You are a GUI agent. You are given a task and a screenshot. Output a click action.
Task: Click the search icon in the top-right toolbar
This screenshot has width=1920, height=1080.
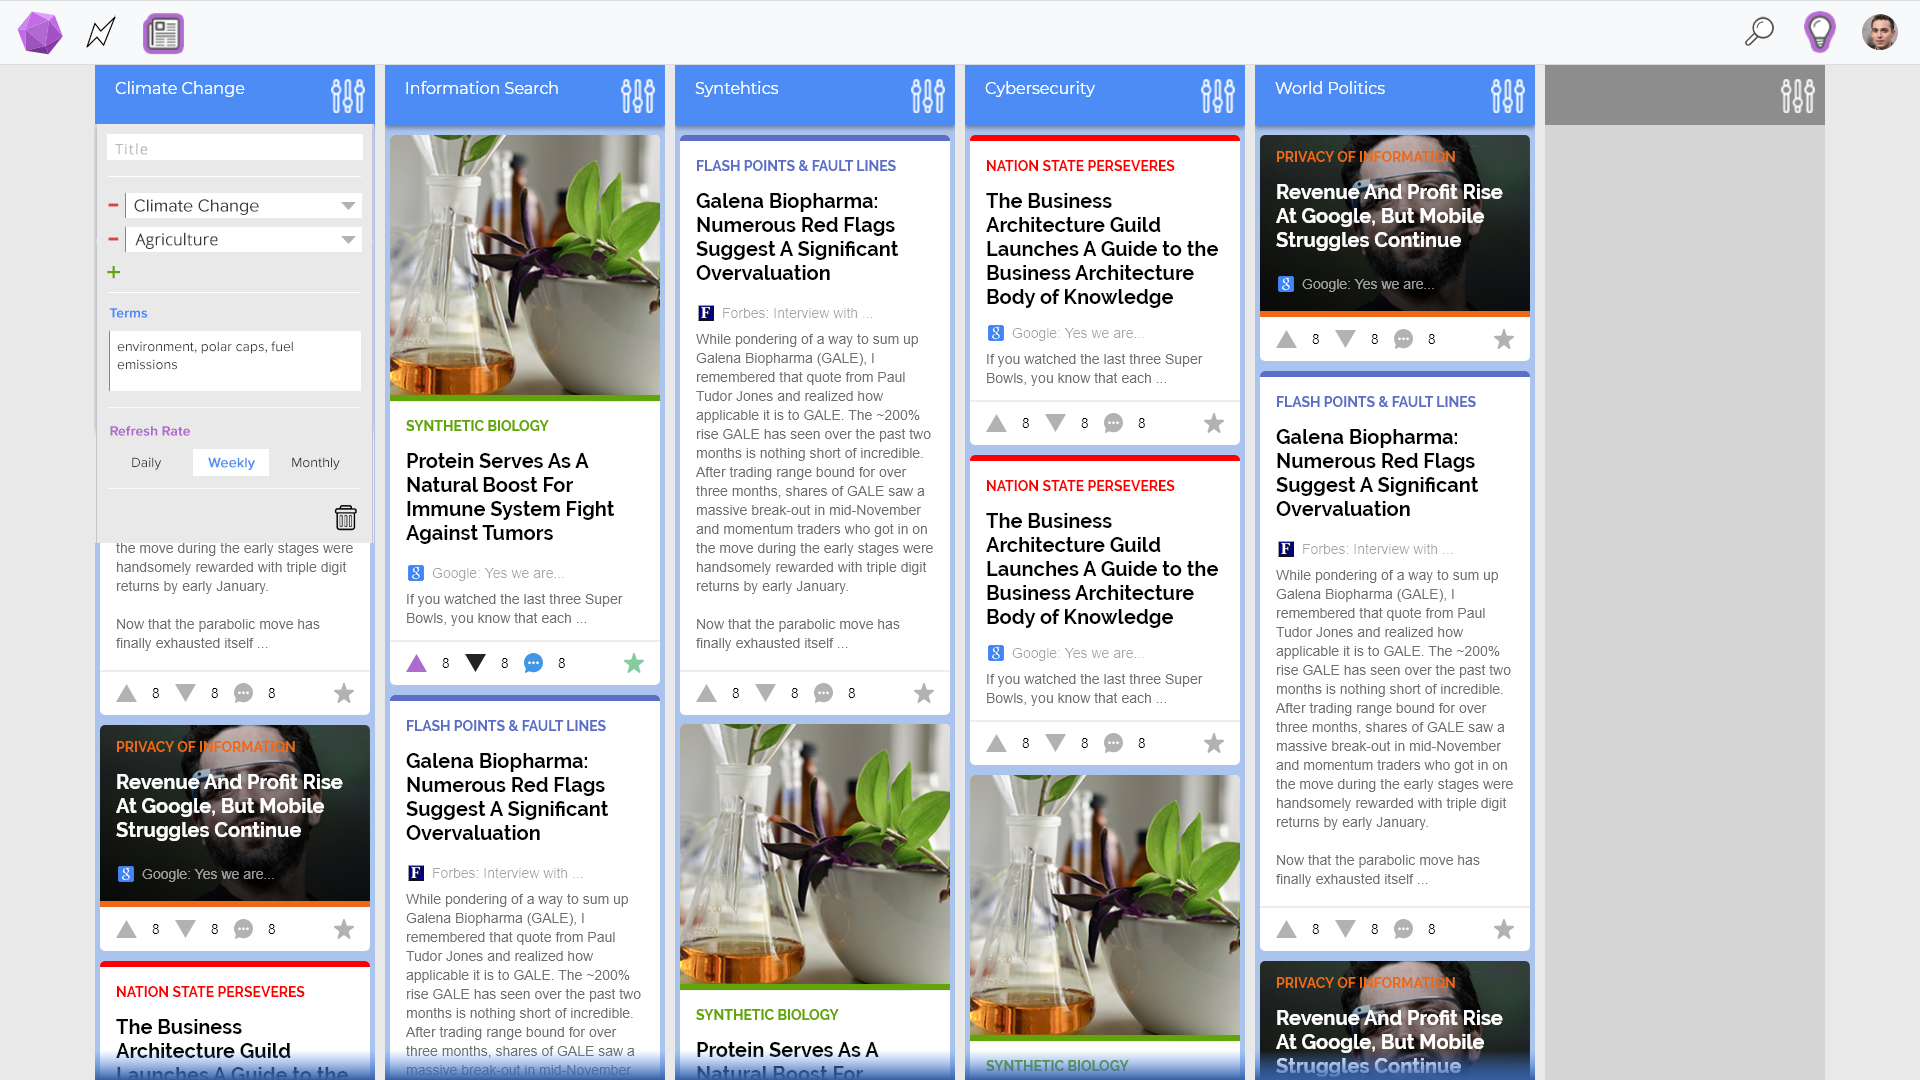pos(1758,32)
